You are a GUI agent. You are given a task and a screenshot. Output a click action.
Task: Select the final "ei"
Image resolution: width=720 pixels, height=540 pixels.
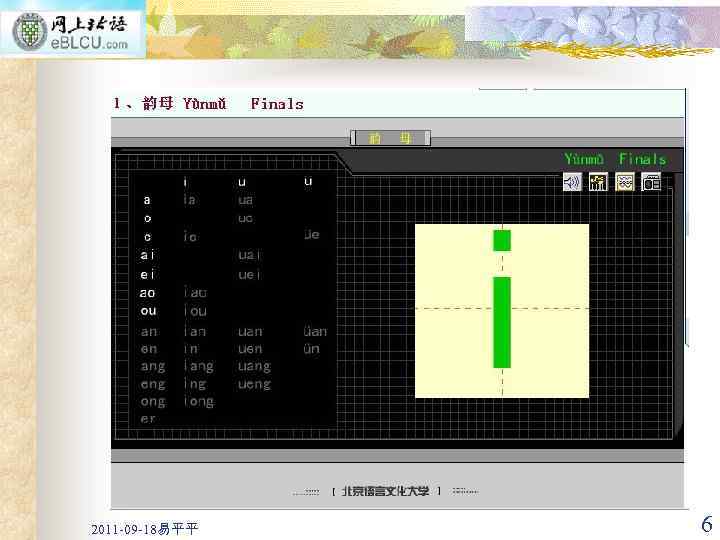(147, 275)
